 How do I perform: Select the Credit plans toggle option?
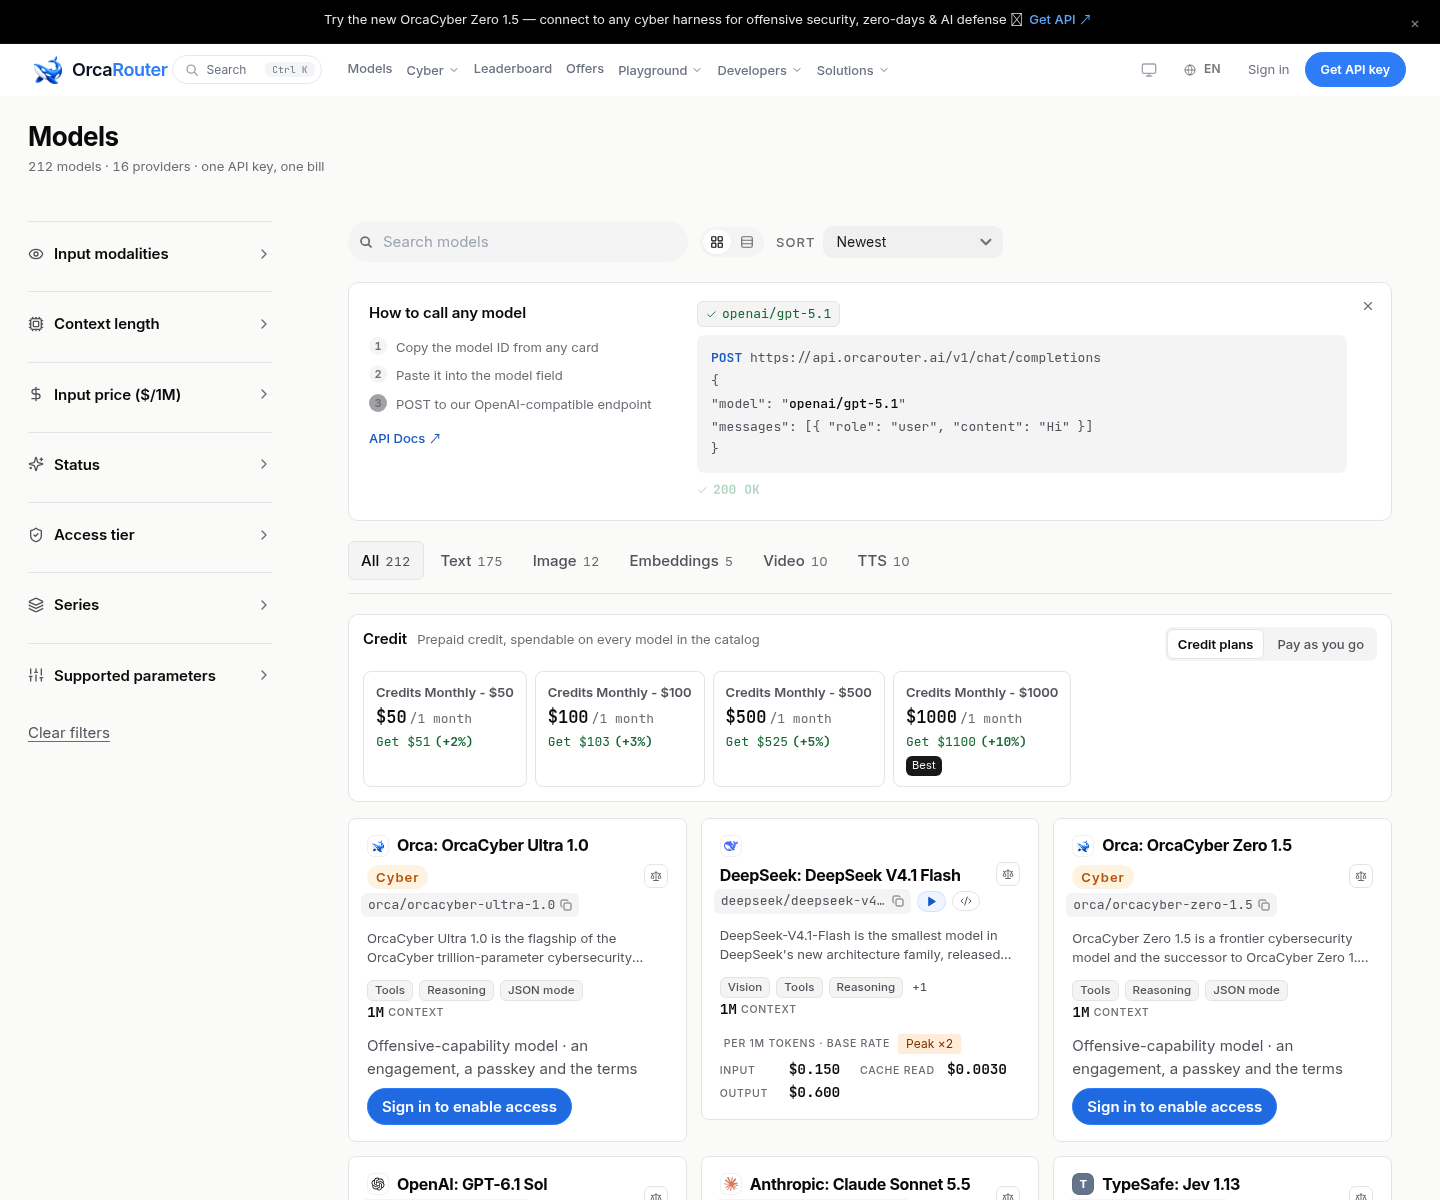click(1215, 645)
